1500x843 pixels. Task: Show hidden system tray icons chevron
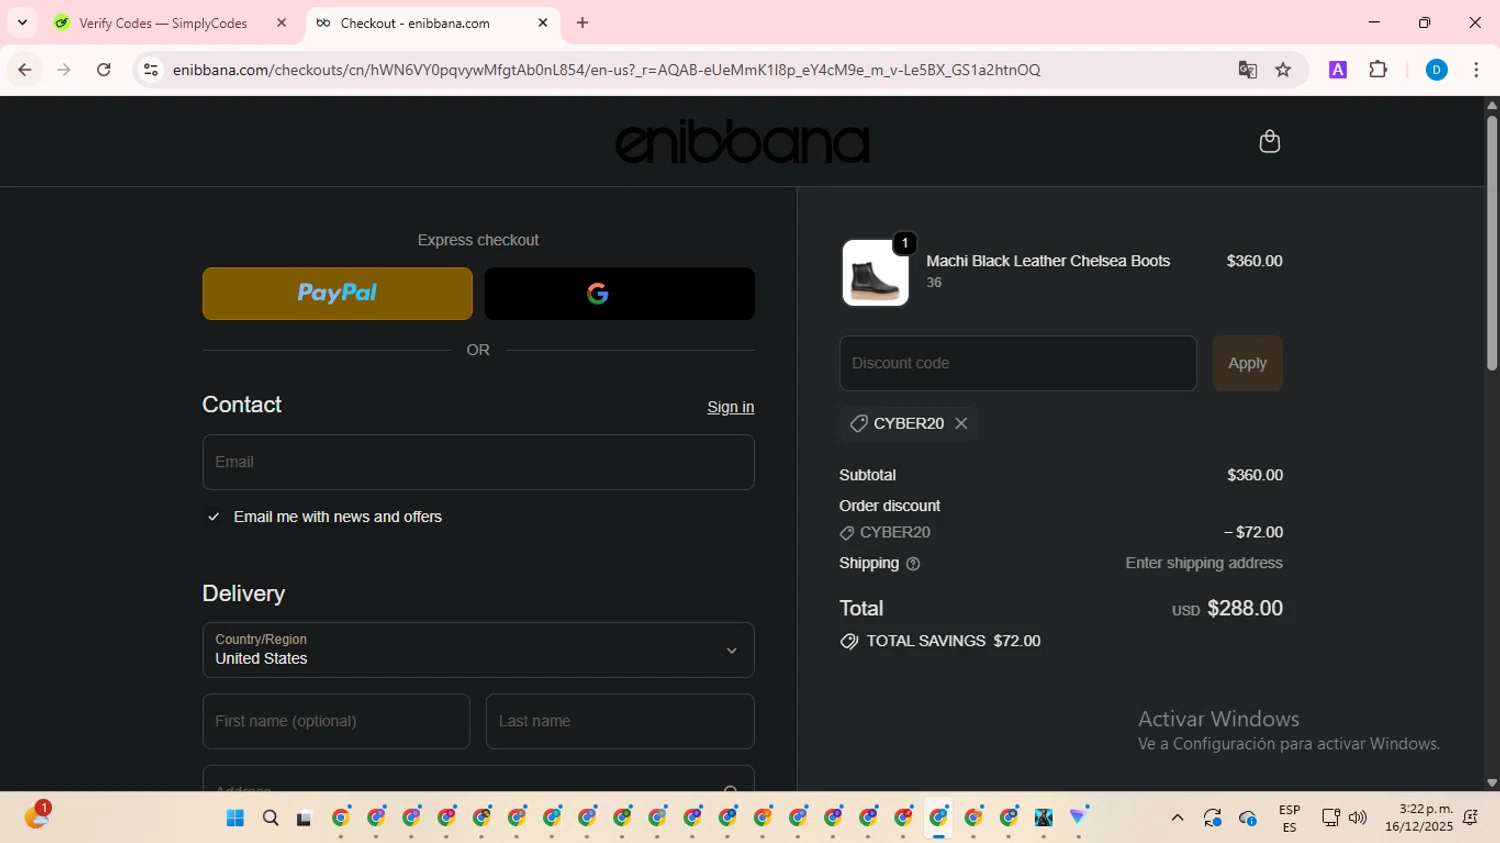pyautogui.click(x=1177, y=818)
